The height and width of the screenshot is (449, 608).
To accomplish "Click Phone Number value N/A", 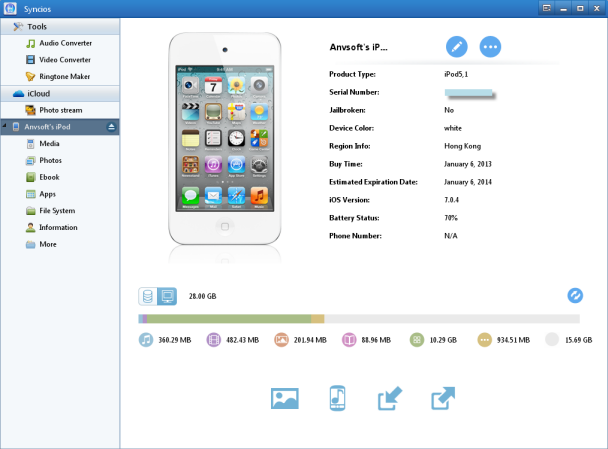I will 451,236.
